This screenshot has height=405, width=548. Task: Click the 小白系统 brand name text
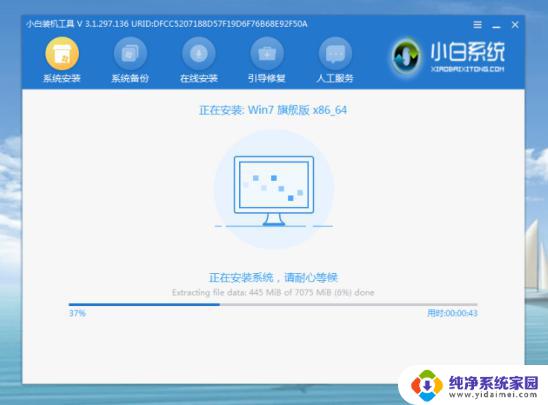(x=468, y=52)
